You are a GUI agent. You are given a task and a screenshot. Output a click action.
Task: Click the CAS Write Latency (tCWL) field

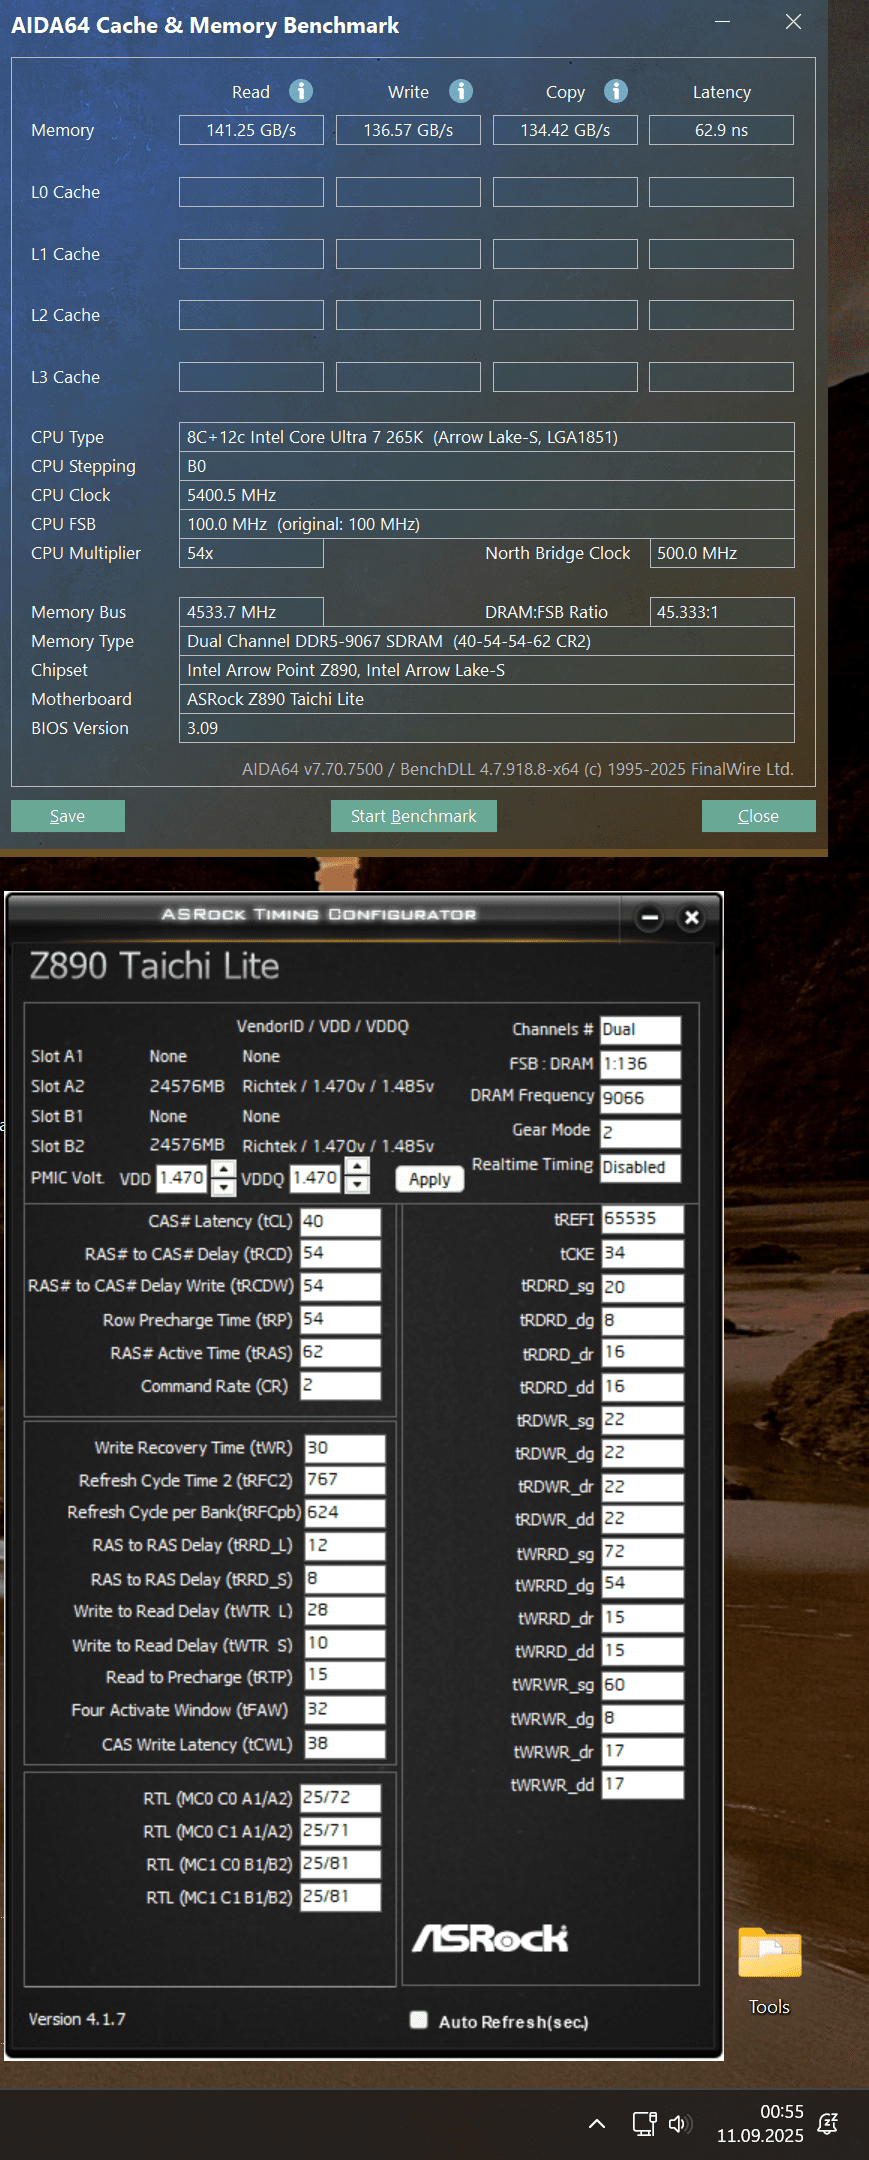coord(345,1744)
